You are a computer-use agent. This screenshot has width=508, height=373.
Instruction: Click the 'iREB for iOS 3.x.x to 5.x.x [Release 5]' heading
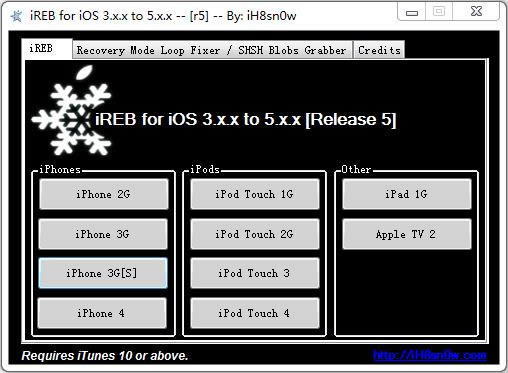(x=246, y=119)
